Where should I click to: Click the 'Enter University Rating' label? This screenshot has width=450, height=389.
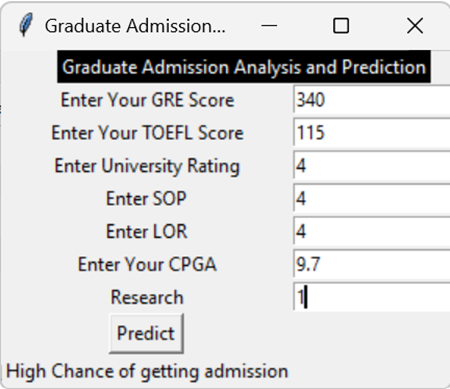pos(147,166)
